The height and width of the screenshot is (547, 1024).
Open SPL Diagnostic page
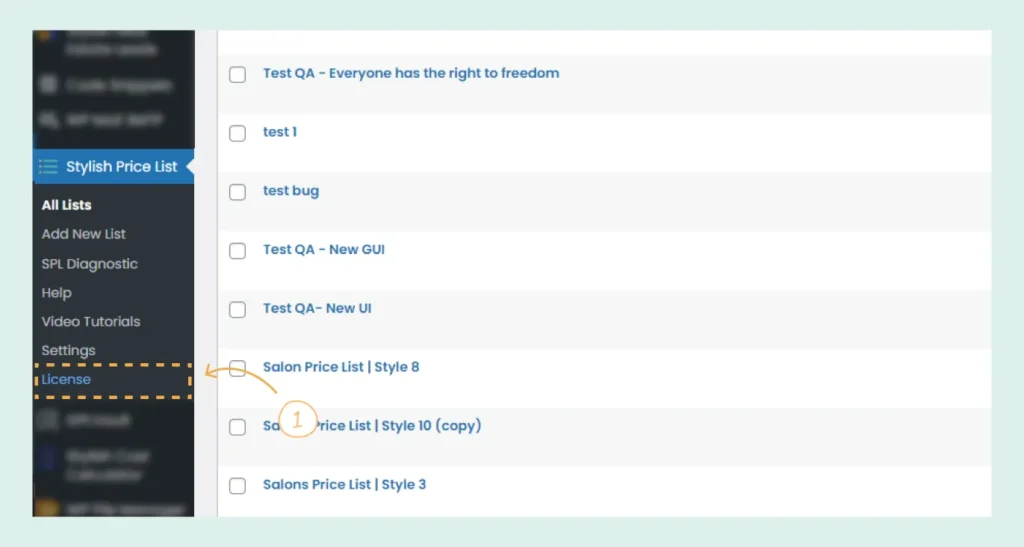tap(89, 264)
